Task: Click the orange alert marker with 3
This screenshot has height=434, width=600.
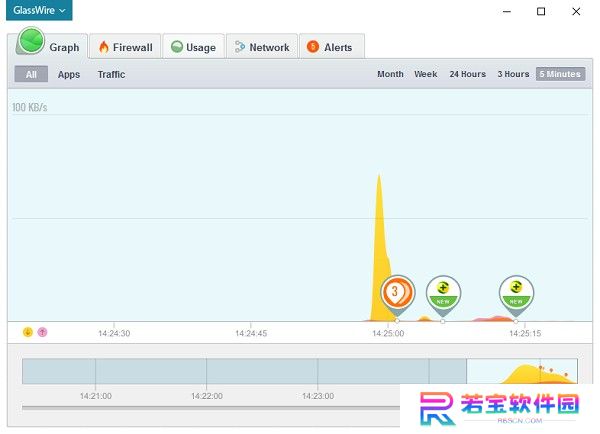Action: 397,293
